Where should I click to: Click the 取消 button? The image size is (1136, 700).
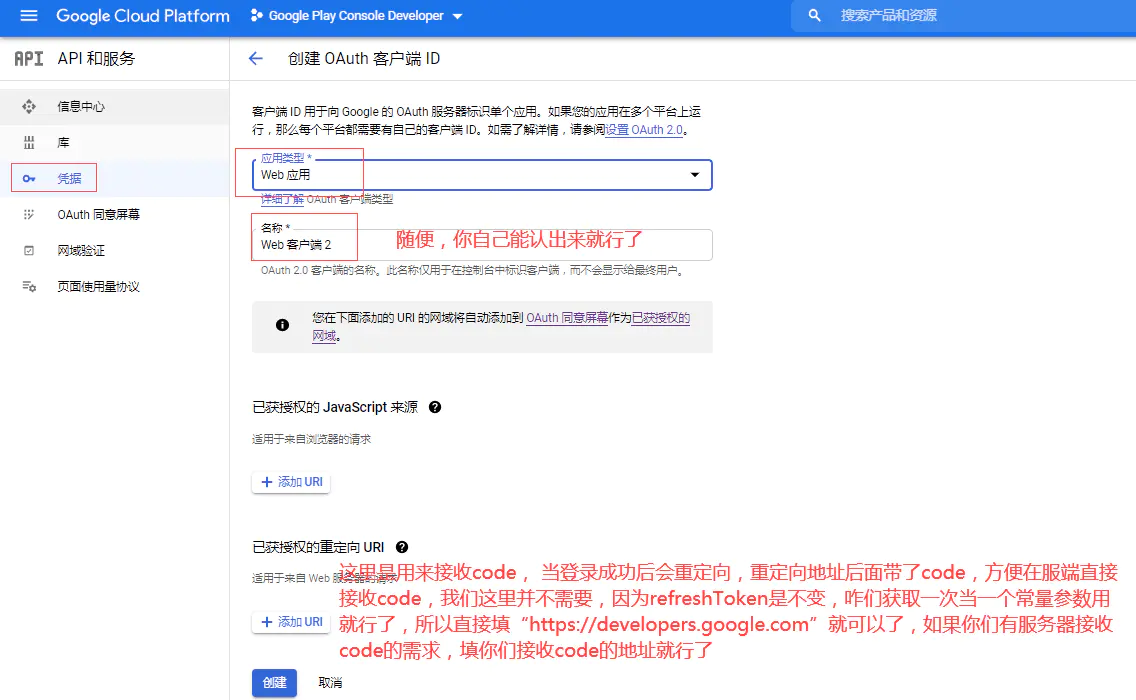point(330,683)
